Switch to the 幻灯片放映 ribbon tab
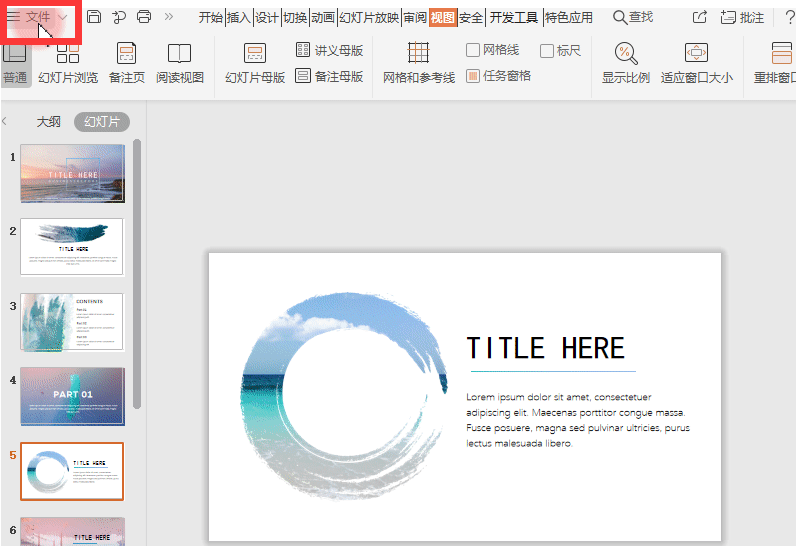The width and height of the screenshot is (796, 546). point(369,18)
